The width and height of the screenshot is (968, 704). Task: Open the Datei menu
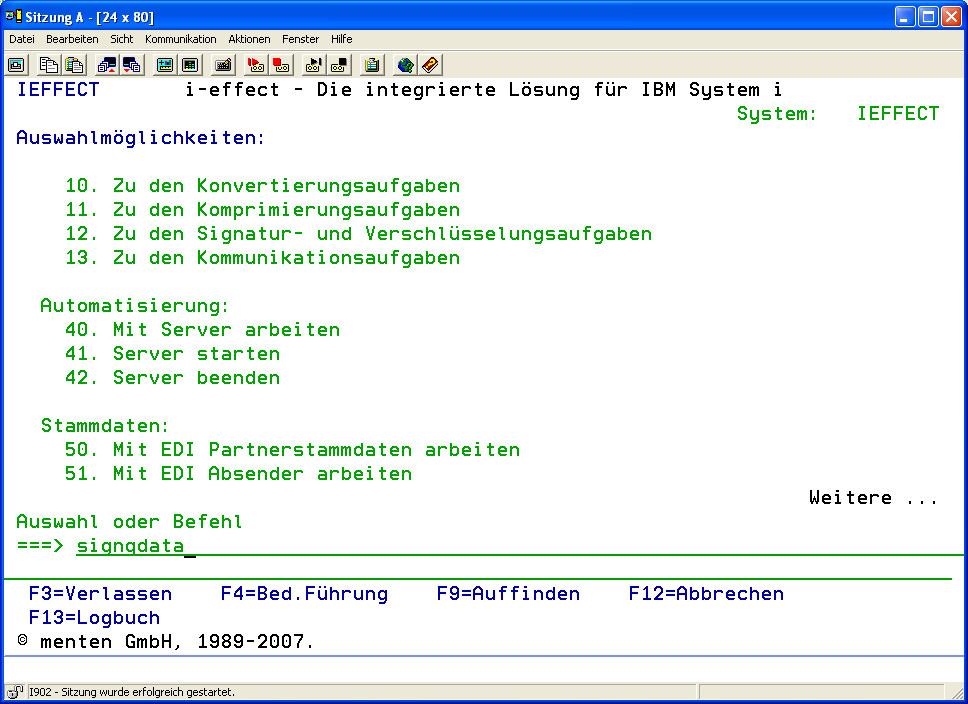(x=22, y=39)
